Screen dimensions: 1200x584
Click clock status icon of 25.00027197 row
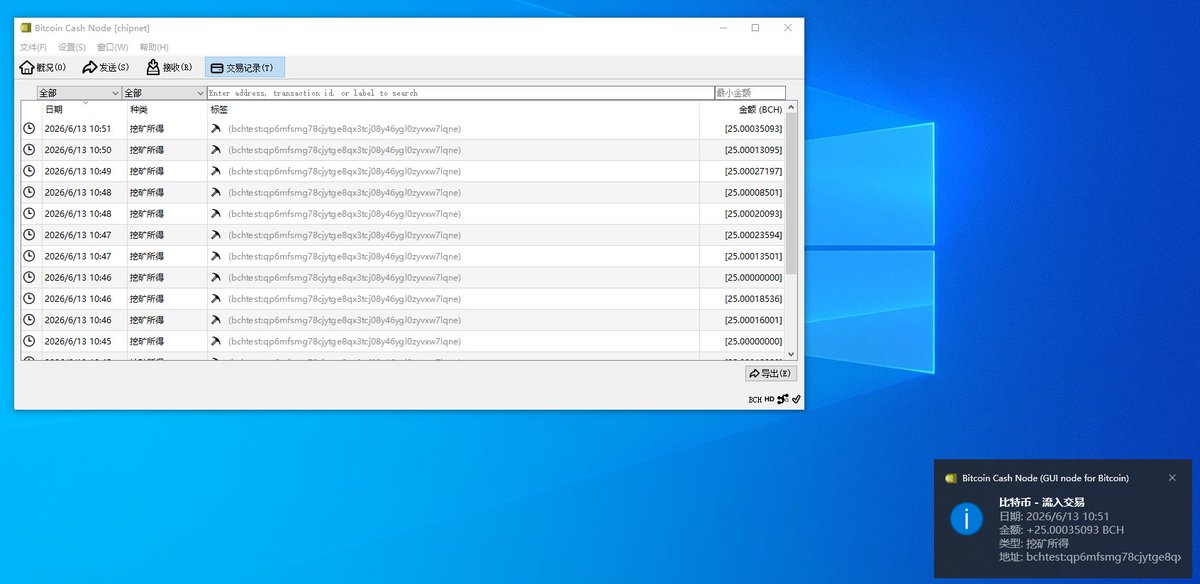29,171
